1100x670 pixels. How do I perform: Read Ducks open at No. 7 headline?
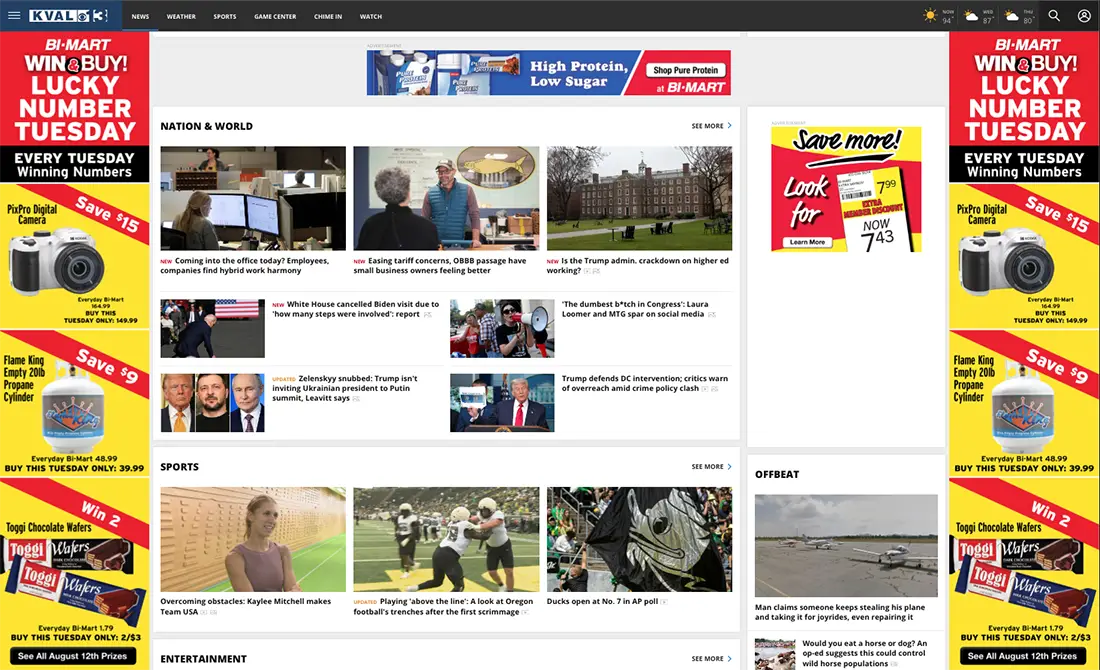603,601
